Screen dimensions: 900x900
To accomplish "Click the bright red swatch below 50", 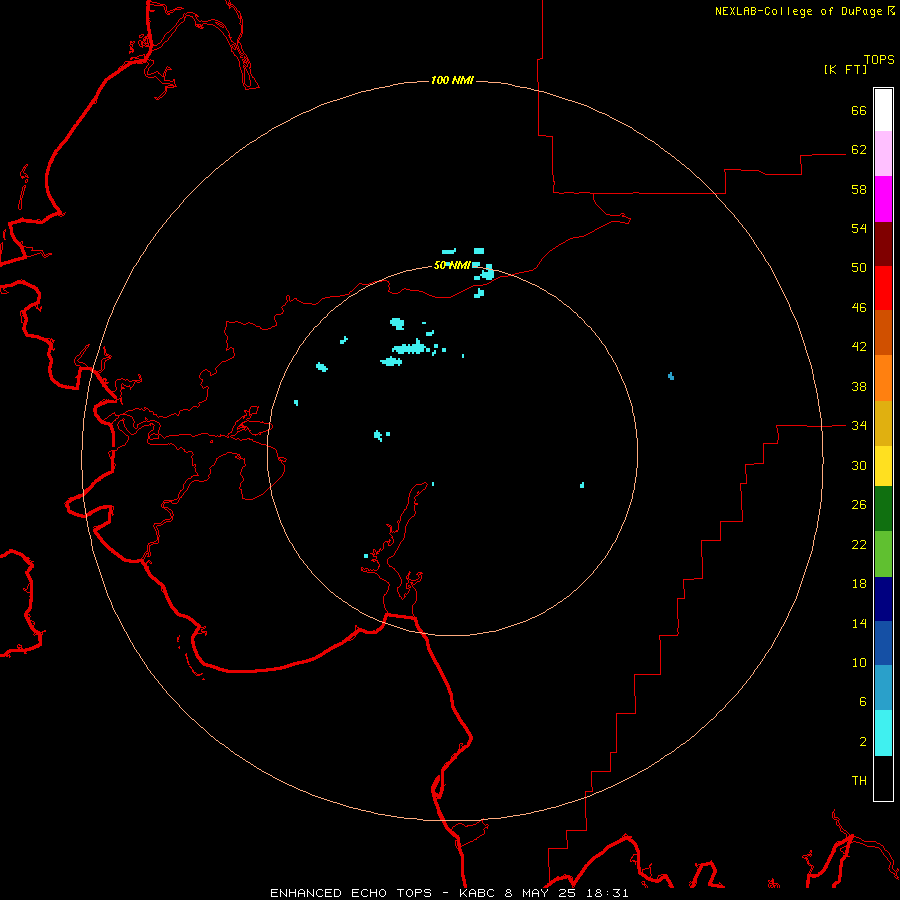I will pyautogui.click(x=883, y=288).
